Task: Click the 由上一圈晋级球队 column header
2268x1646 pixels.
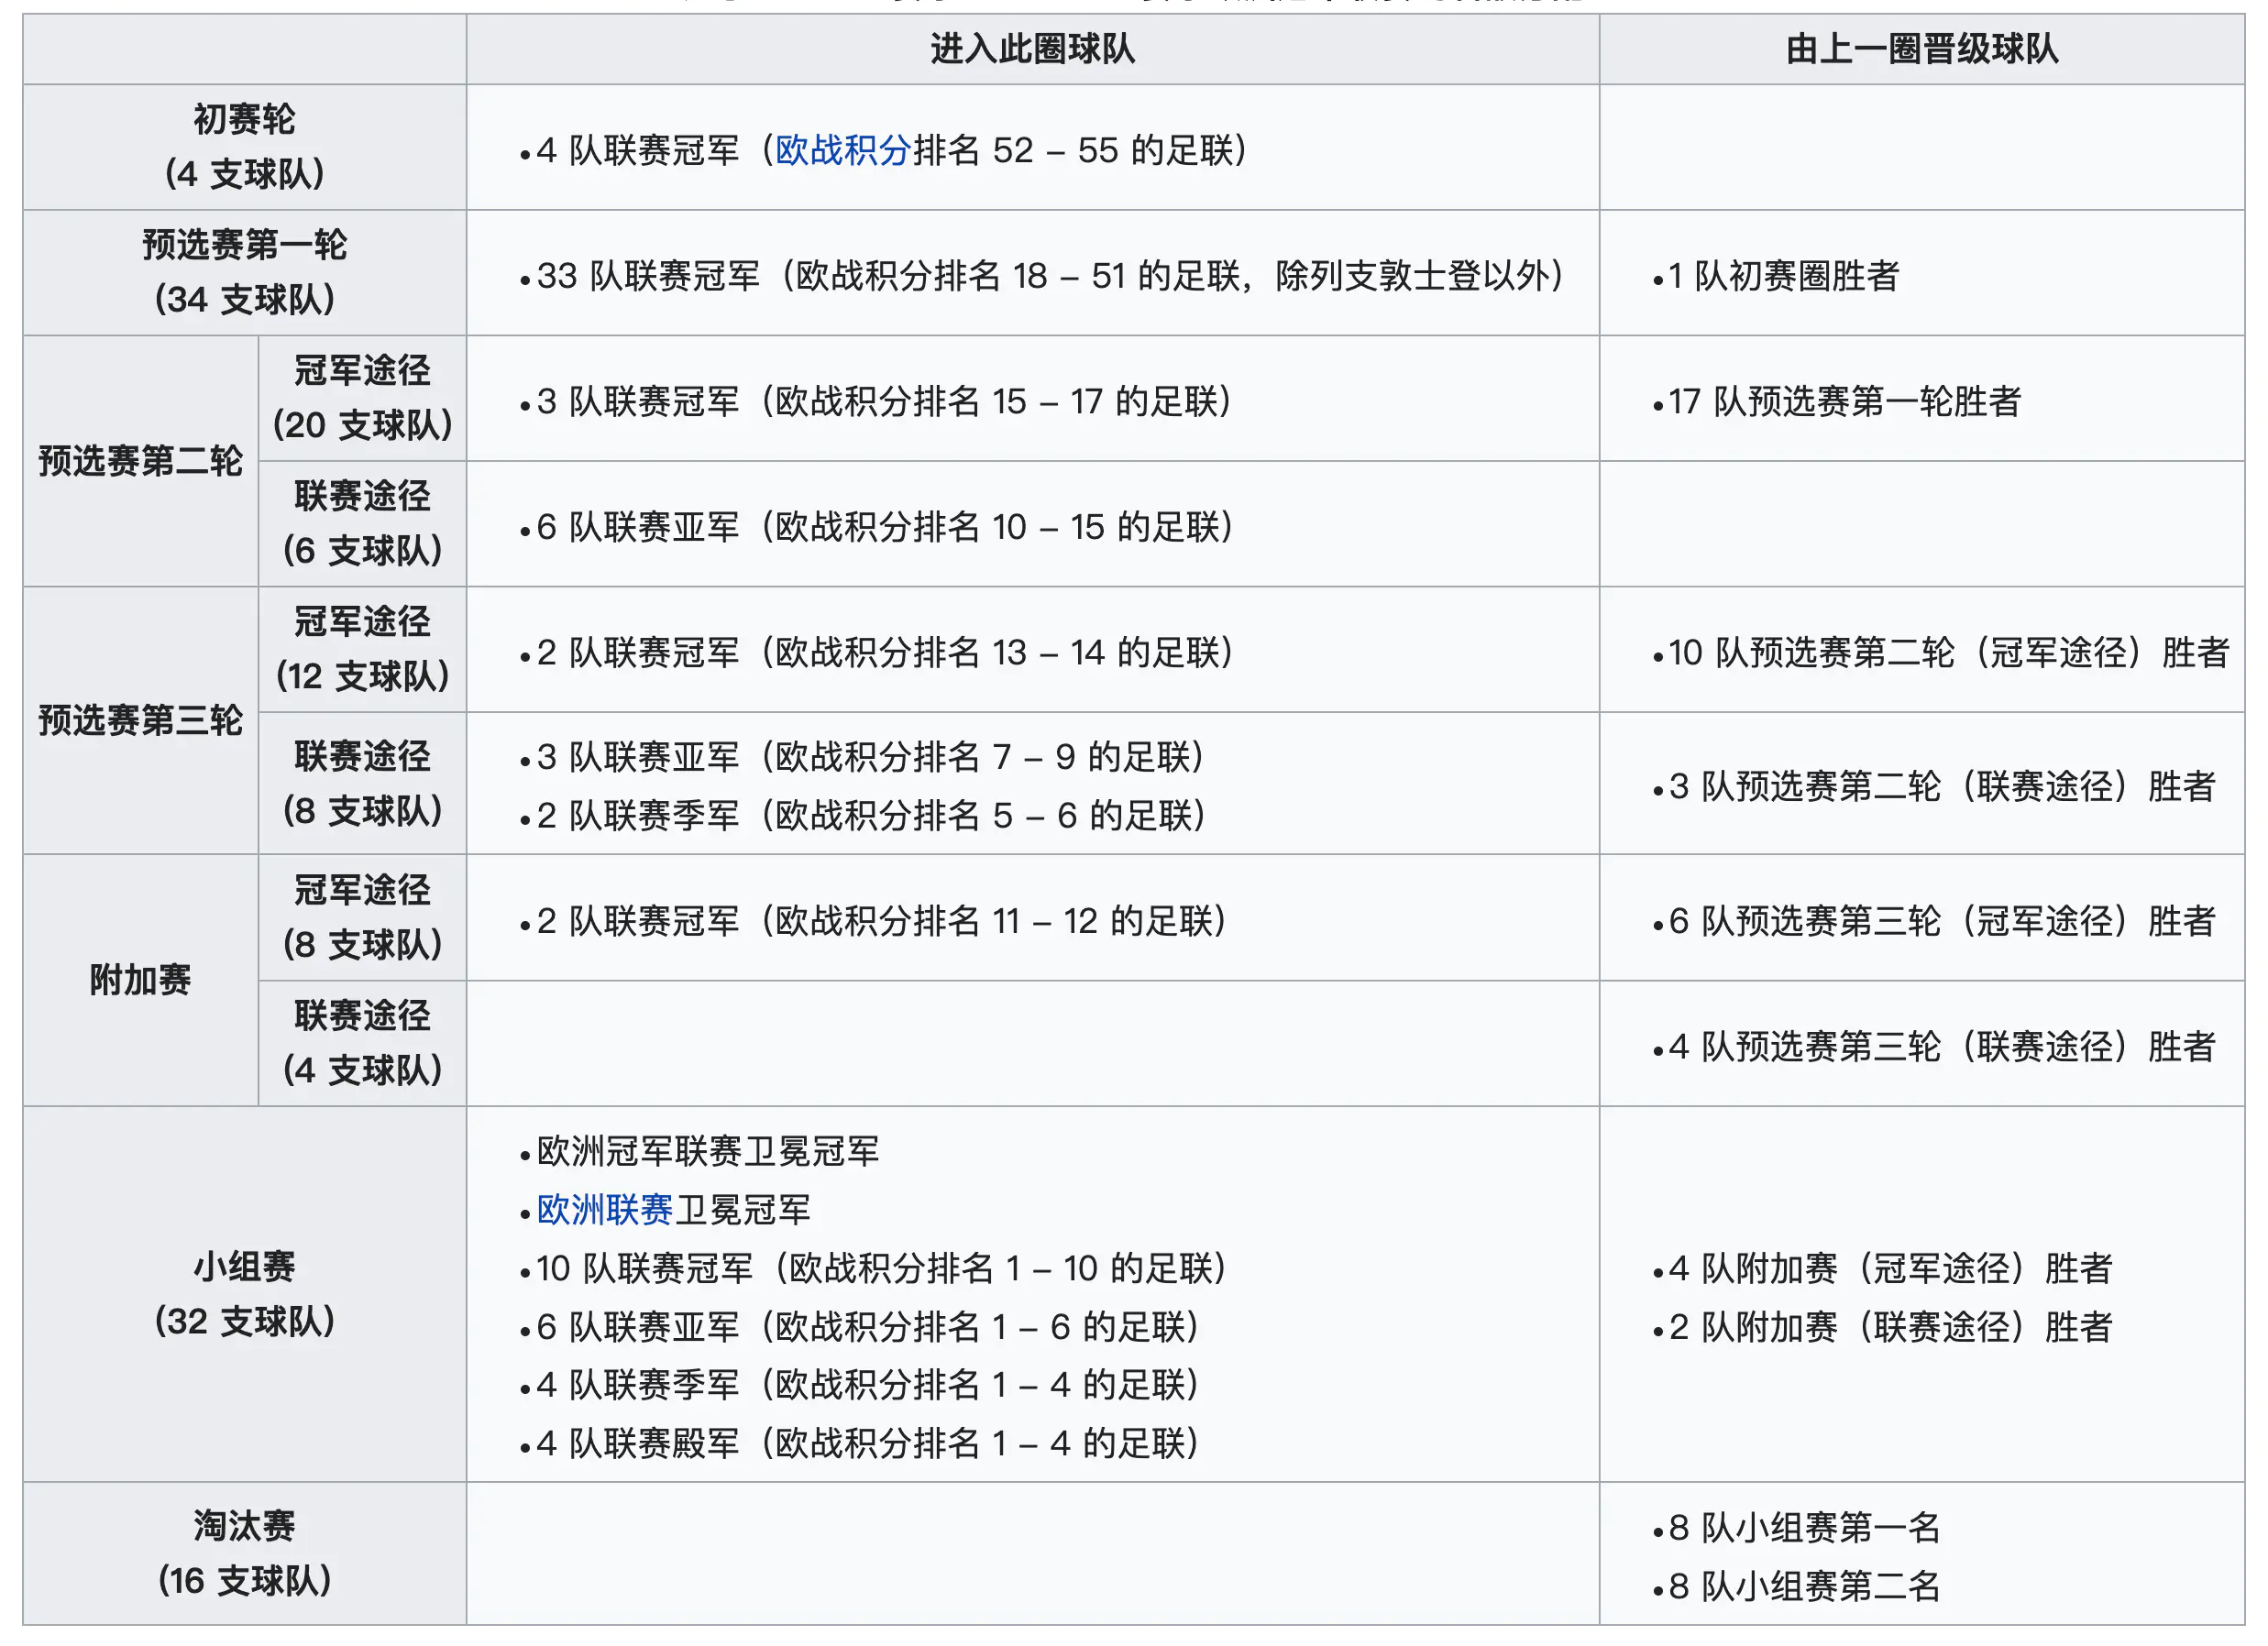Action: click(x=1921, y=48)
